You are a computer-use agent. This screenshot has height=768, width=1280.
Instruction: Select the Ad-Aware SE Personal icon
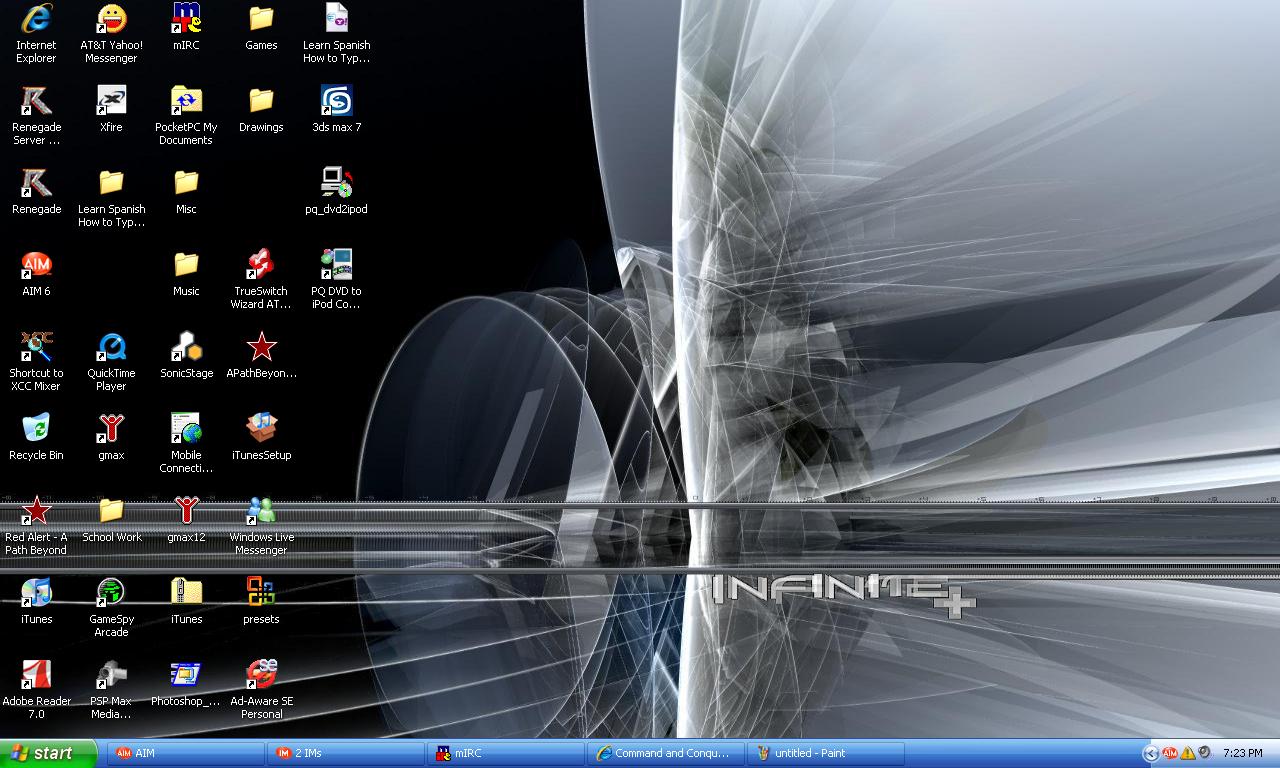coord(261,675)
